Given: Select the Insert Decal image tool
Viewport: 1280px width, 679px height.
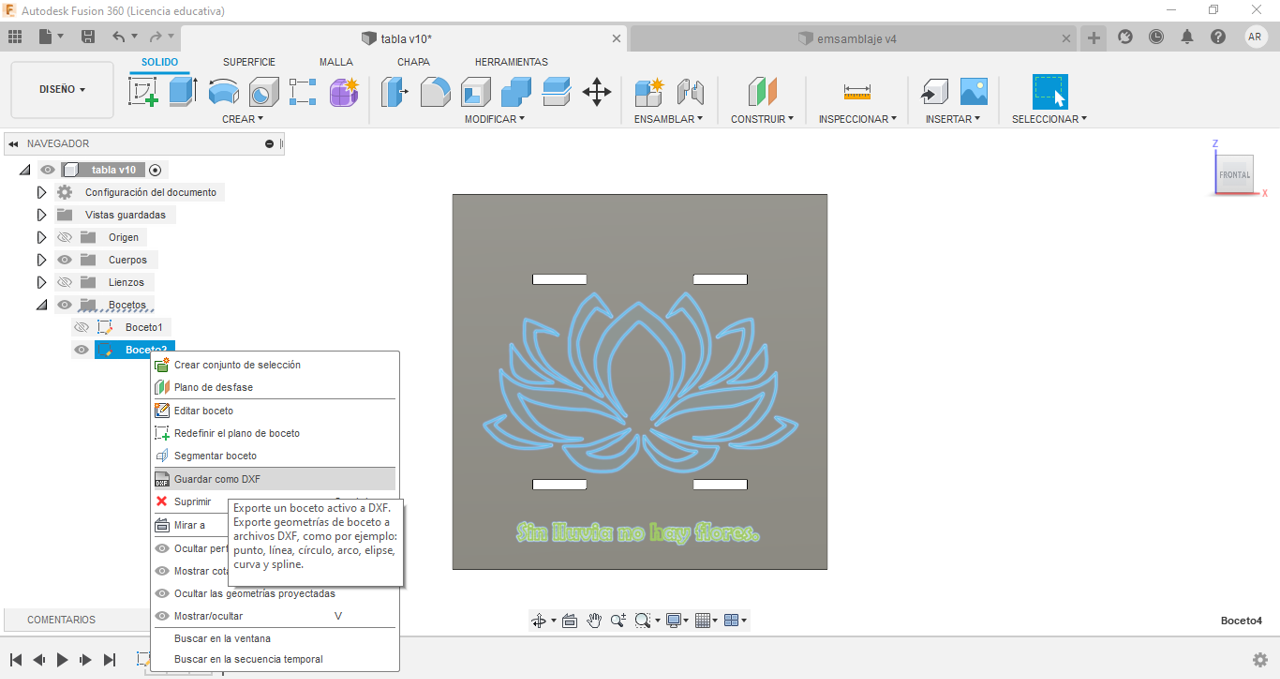Looking at the screenshot, I should (974, 92).
